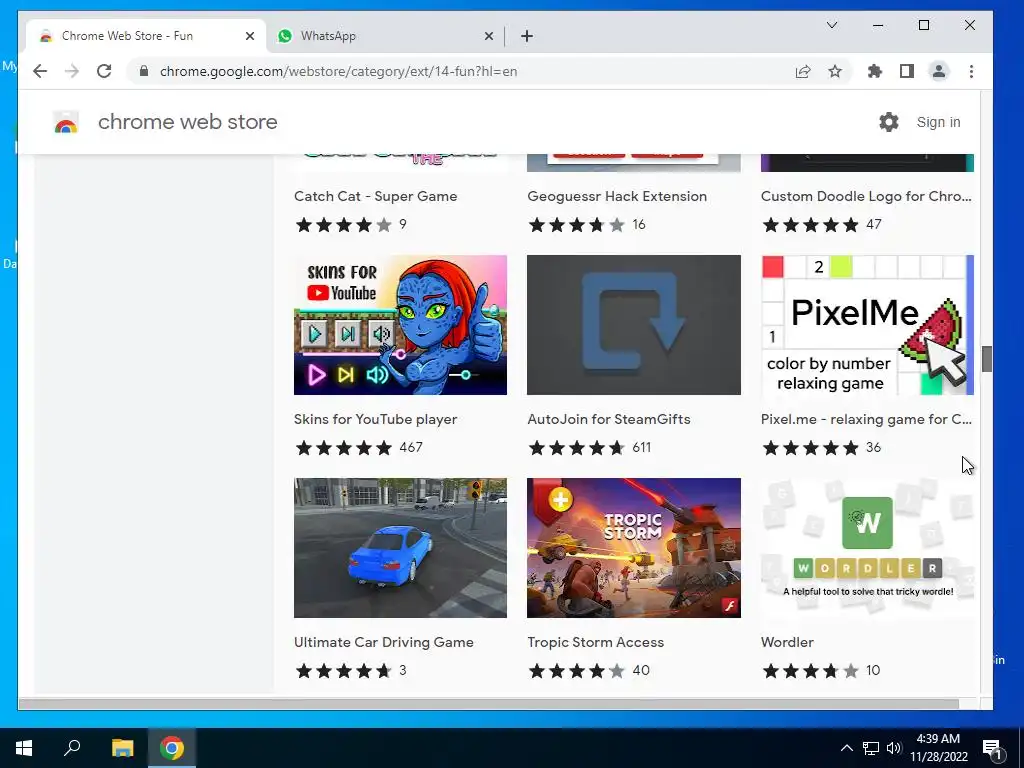Viewport: 1024px width, 768px height.
Task: Open a new tab with the plus button
Action: tap(527, 36)
